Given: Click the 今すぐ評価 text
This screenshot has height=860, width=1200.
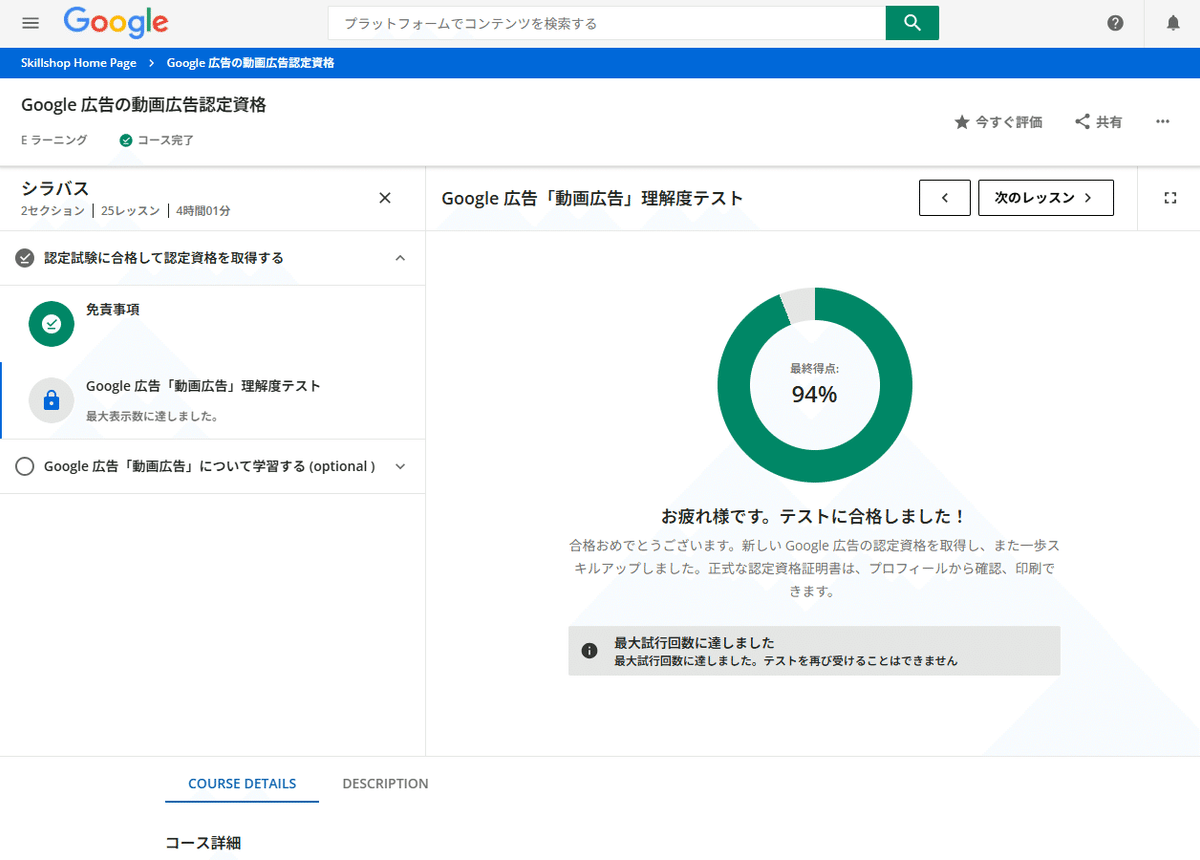Looking at the screenshot, I should [1009, 122].
